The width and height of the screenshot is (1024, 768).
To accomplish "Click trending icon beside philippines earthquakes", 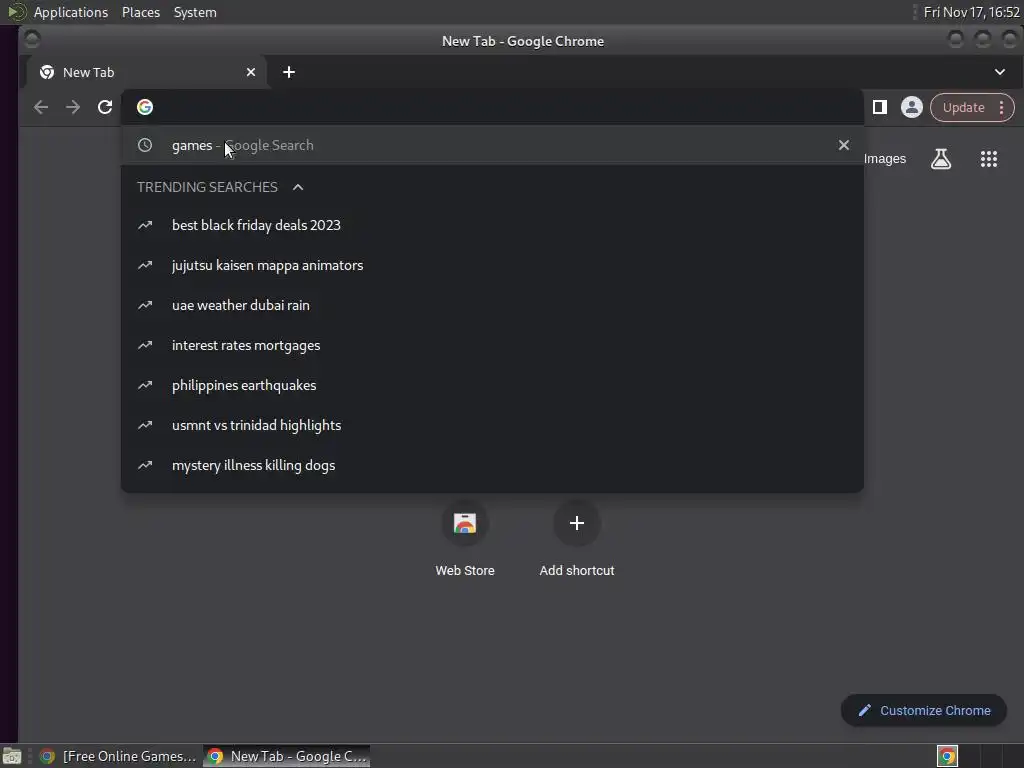I will 145,385.
